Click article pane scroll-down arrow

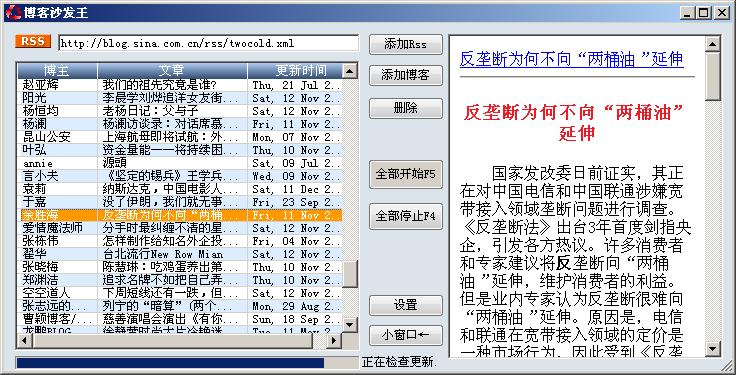tap(713, 349)
